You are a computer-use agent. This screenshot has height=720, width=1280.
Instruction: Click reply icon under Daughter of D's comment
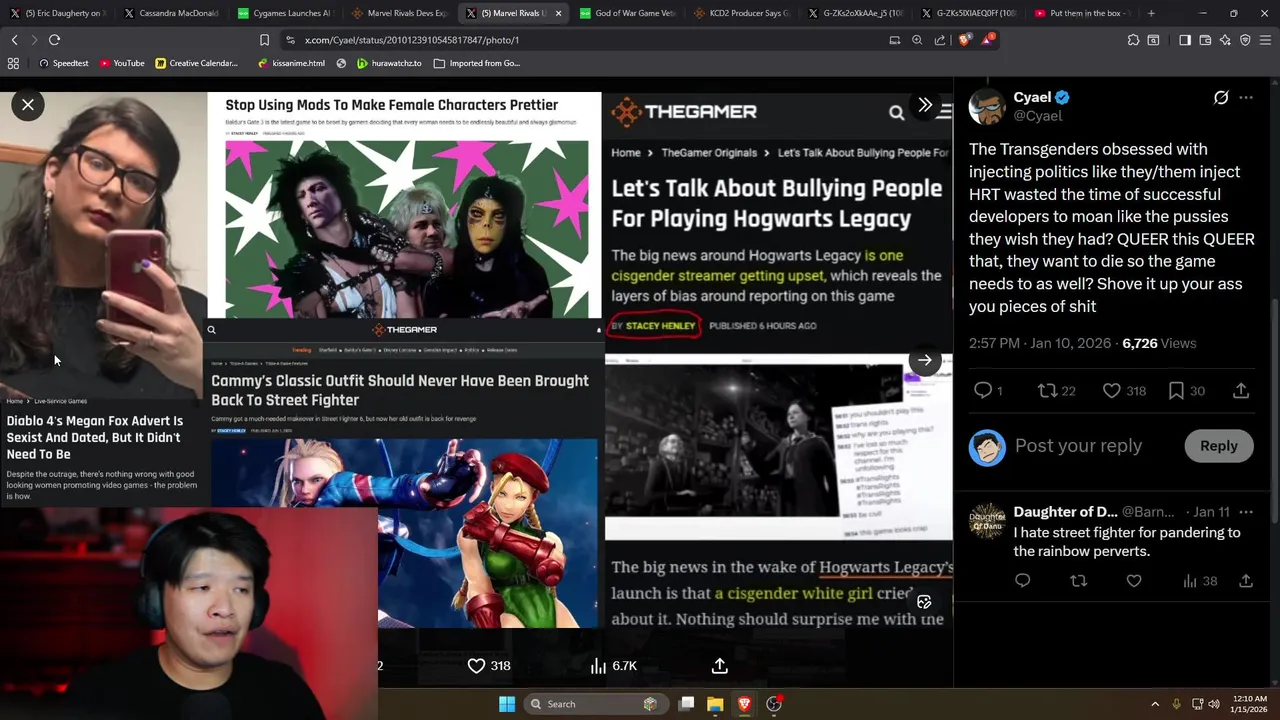click(1022, 580)
